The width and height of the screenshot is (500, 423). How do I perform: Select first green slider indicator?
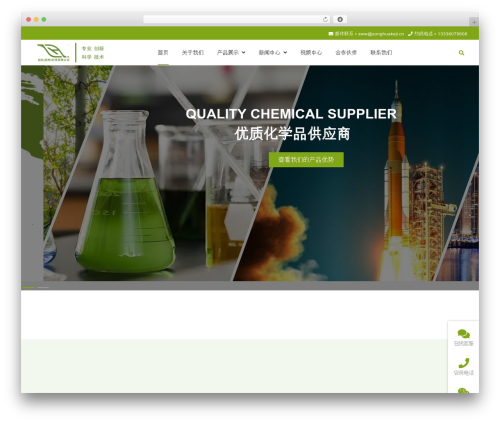coord(28,287)
